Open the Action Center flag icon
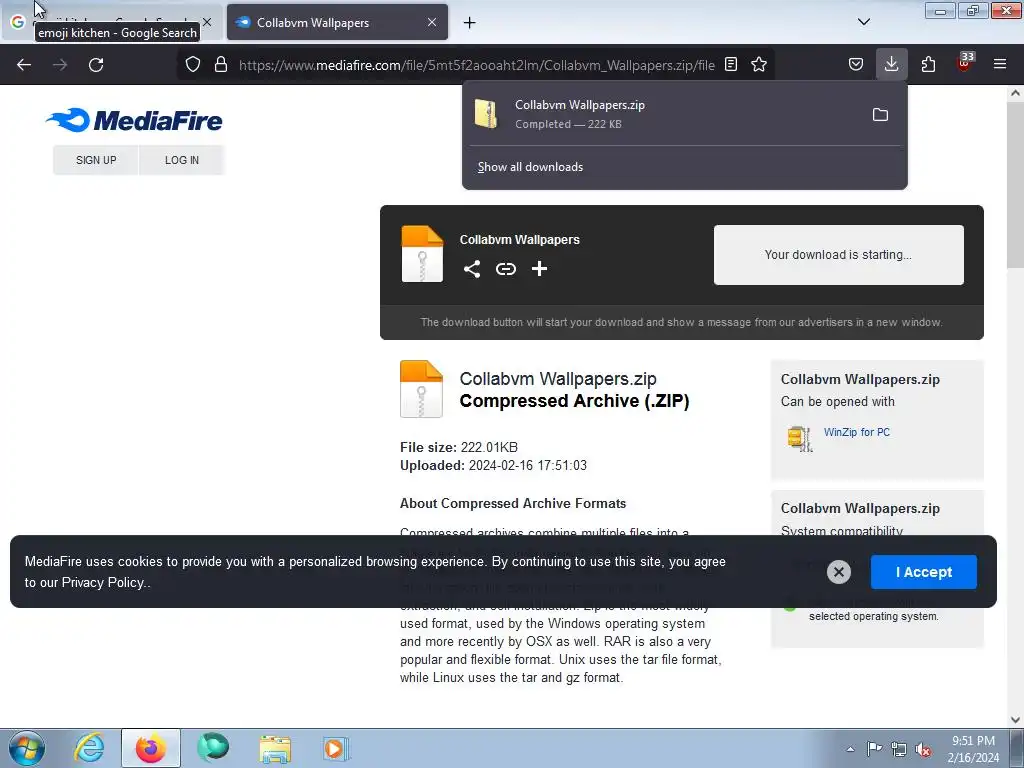Image resolution: width=1024 pixels, height=768 pixels. click(874, 749)
